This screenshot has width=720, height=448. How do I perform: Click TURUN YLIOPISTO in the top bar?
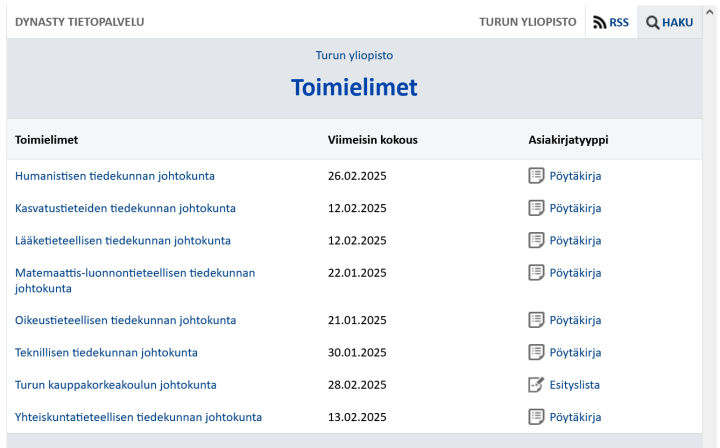pos(527,22)
